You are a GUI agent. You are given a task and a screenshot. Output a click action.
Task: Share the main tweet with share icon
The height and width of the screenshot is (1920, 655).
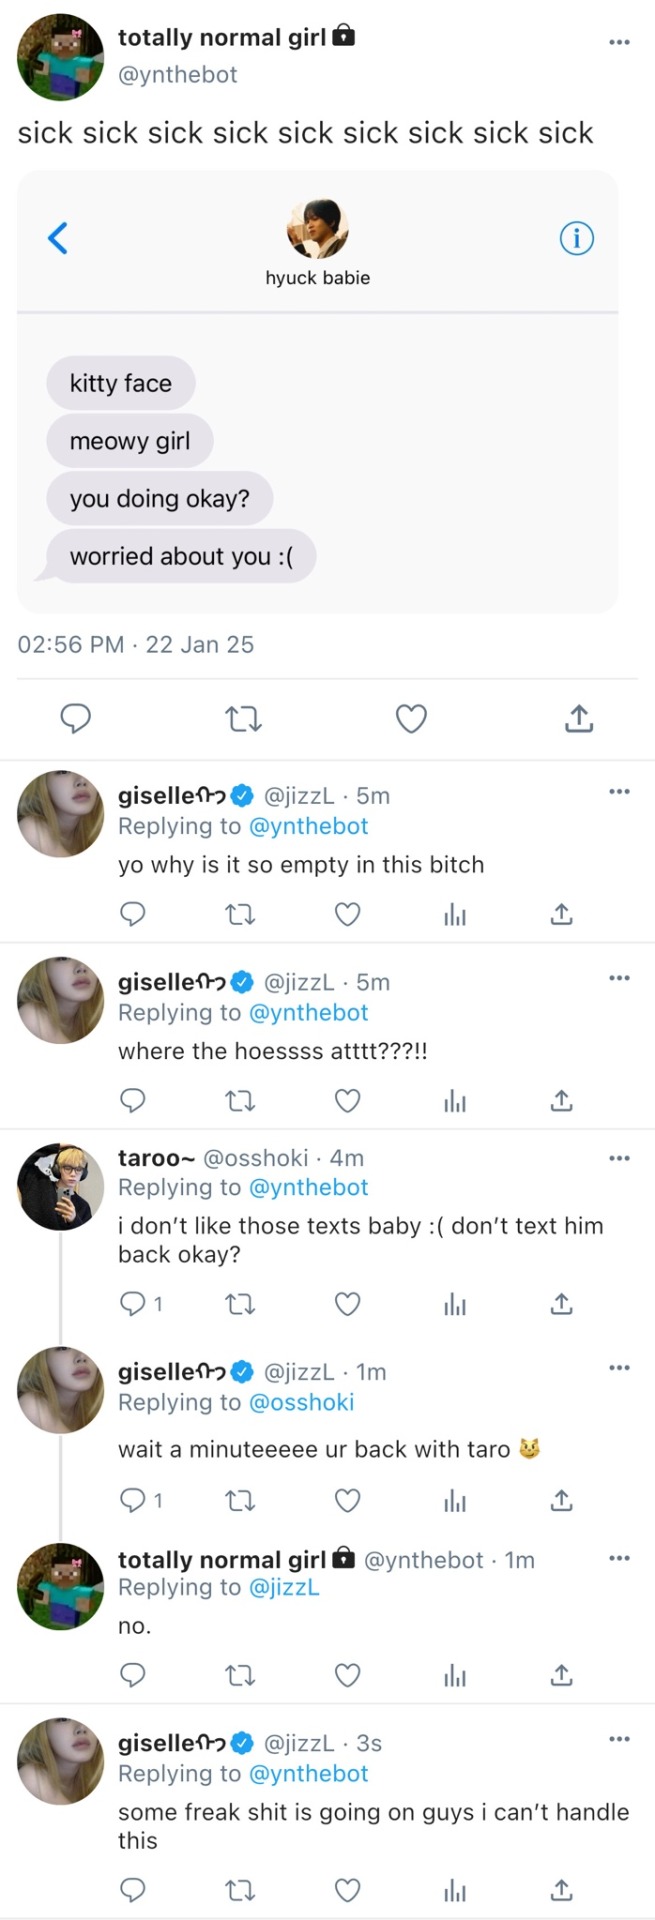[x=579, y=719]
